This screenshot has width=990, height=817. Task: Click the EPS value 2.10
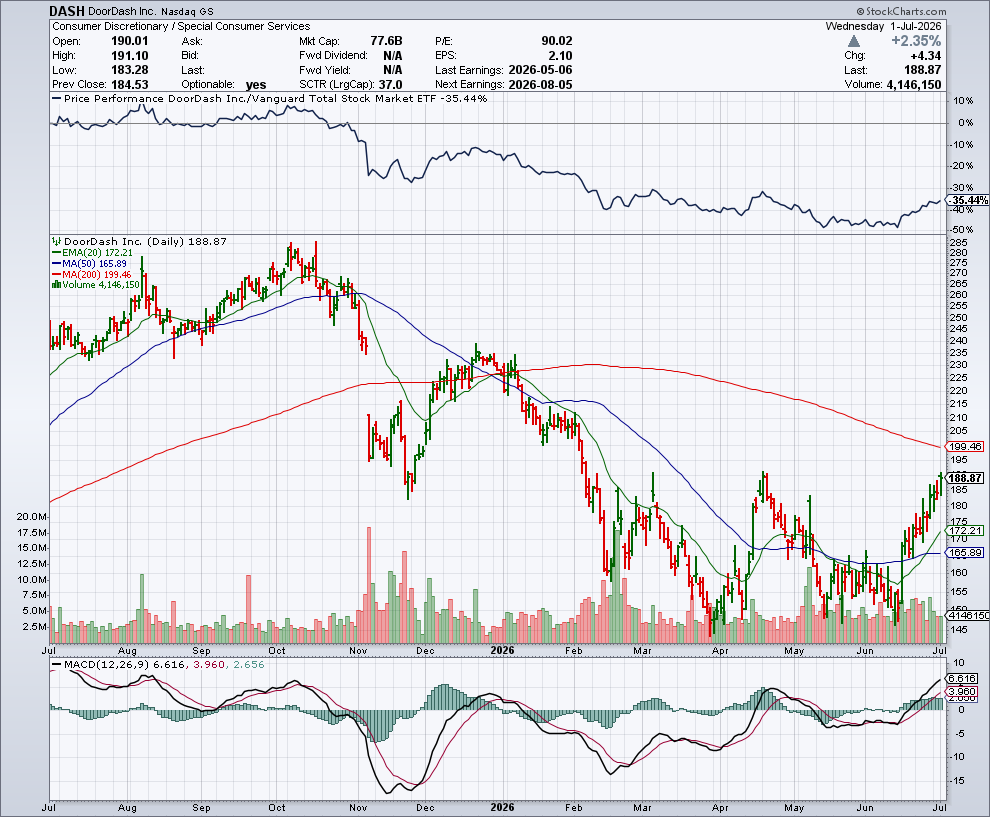point(561,56)
